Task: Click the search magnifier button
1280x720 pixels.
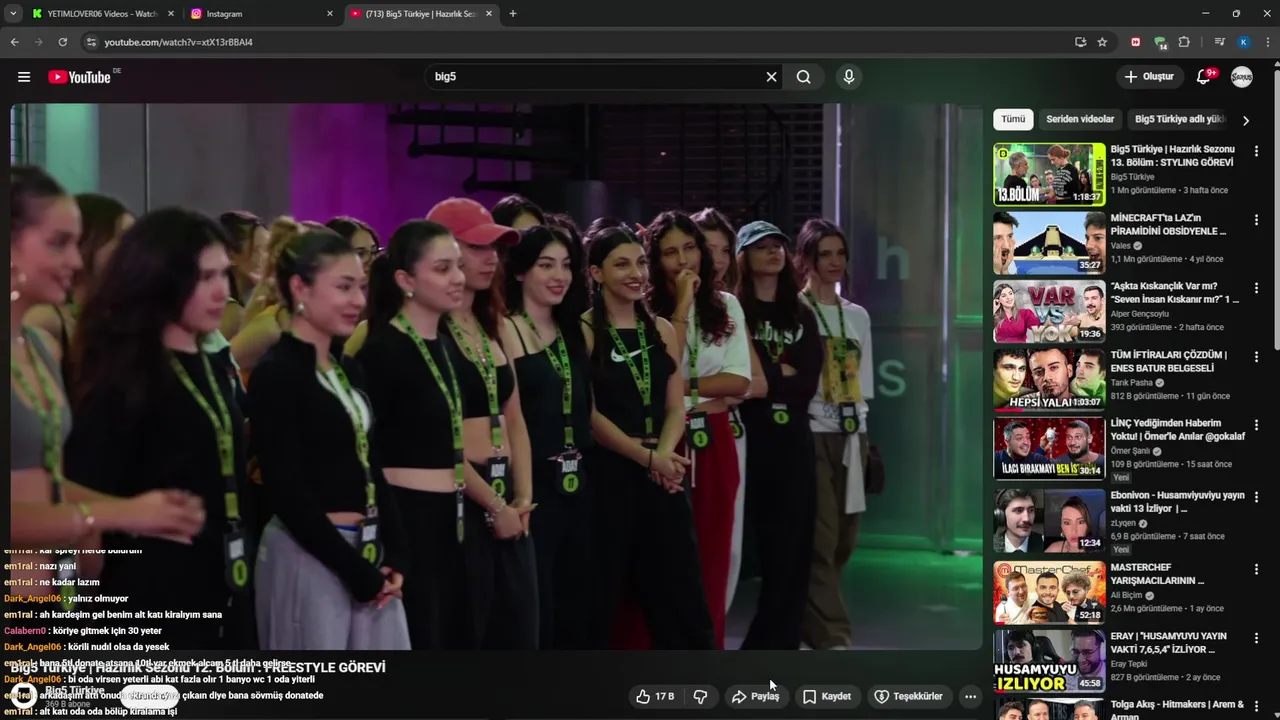Action: (804, 77)
